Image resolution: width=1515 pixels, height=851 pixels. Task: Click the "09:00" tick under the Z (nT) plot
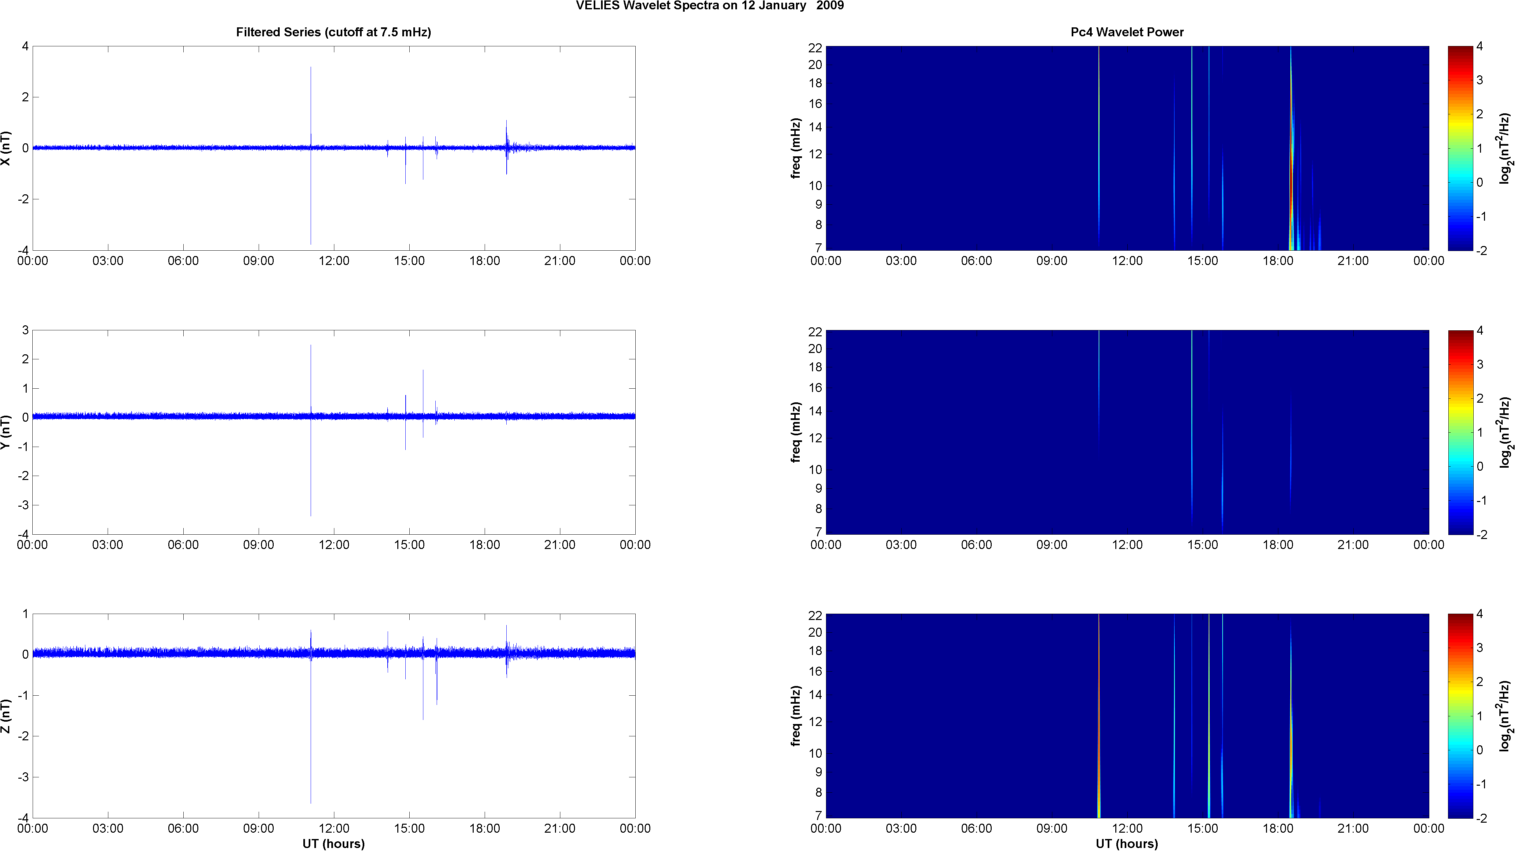pos(259,829)
